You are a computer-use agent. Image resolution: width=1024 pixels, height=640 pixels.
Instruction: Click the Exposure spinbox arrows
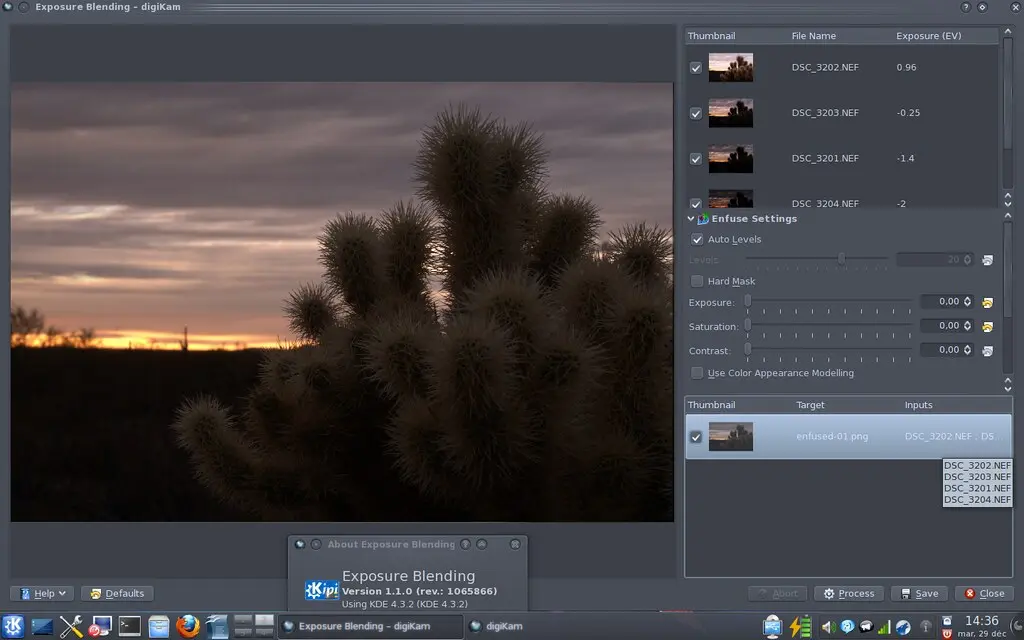(x=968, y=302)
